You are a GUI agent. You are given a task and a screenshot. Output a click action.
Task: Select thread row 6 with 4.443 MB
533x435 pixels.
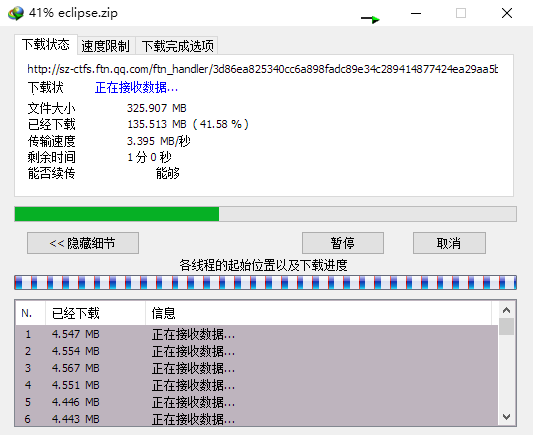tap(257, 419)
